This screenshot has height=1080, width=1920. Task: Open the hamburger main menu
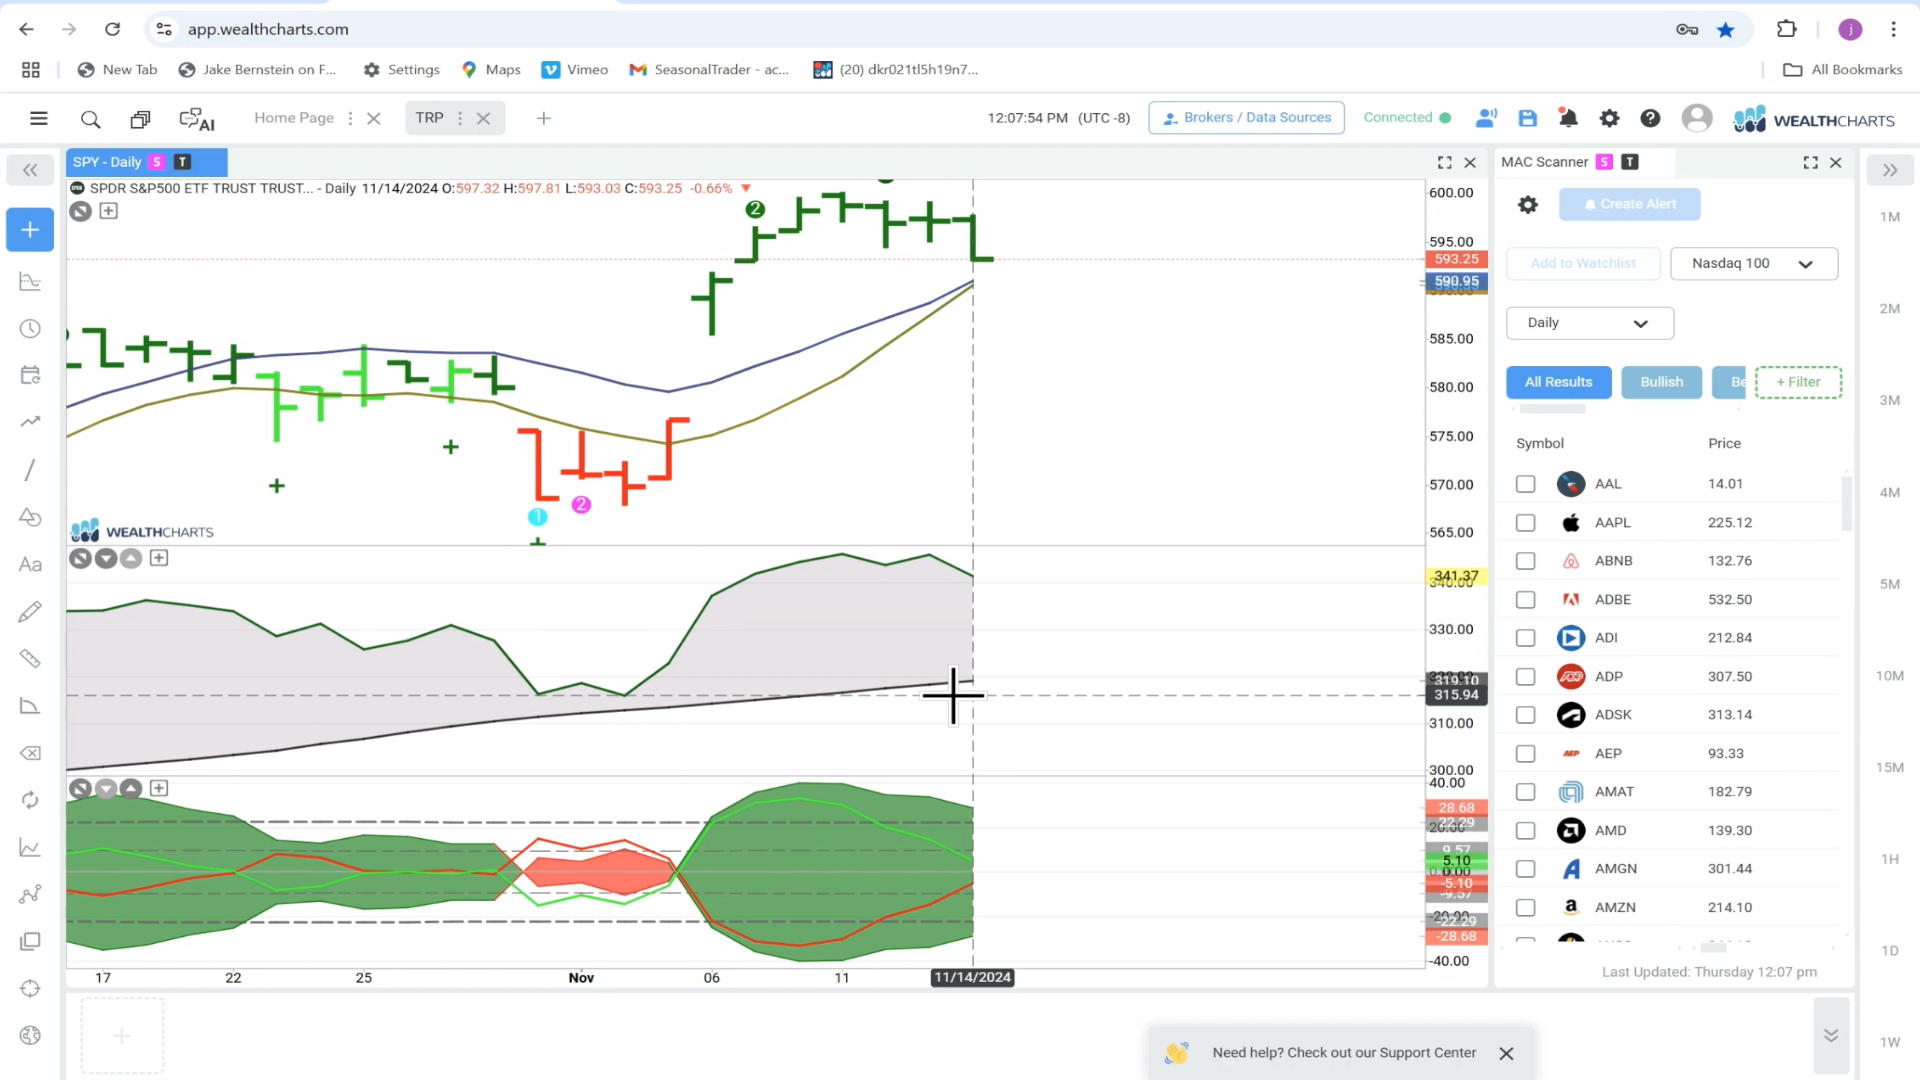[39, 119]
